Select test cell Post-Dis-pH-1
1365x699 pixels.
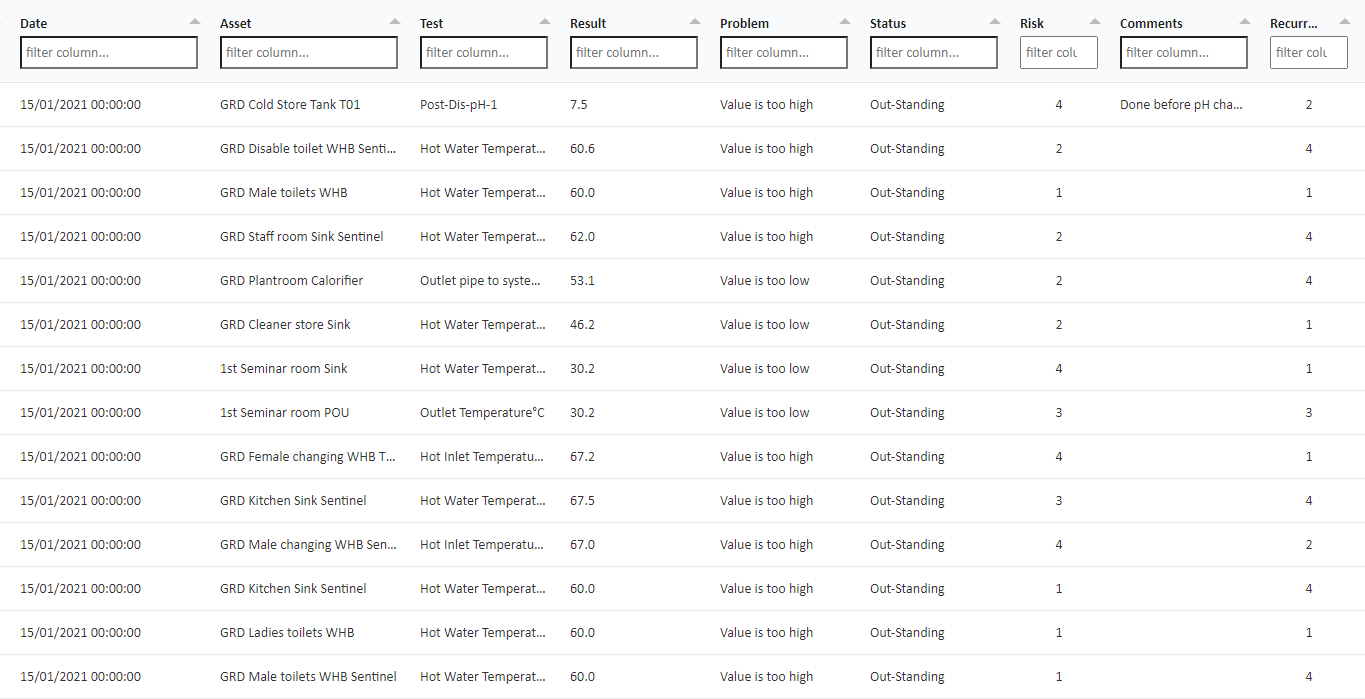click(458, 104)
